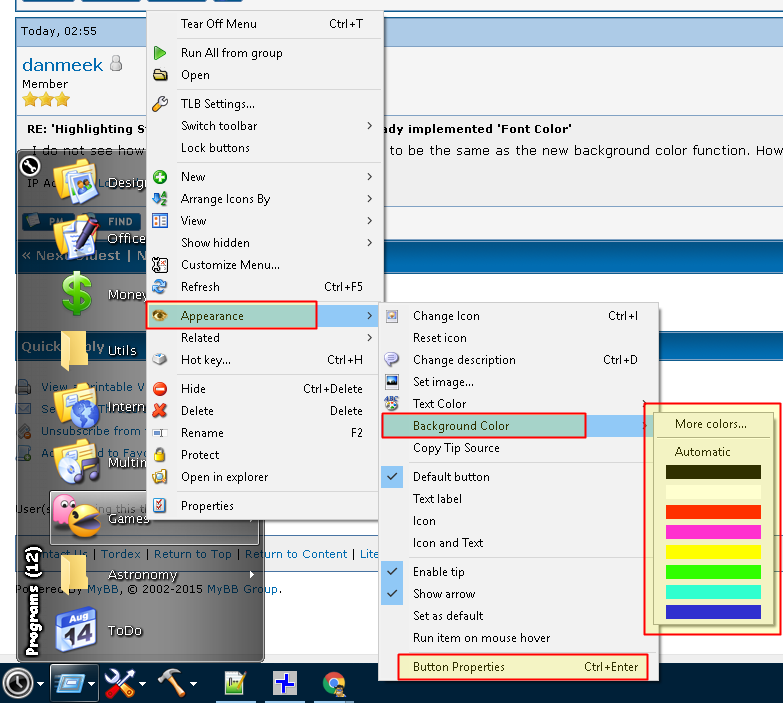Open the danmeek user profile link
783x703 pixels.
[62, 65]
